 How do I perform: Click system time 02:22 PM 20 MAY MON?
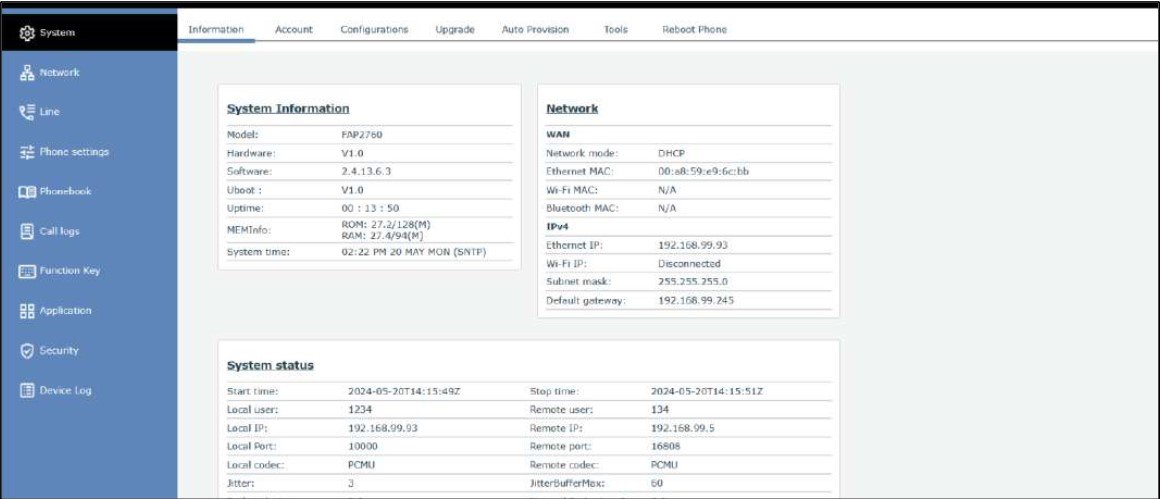415,252
